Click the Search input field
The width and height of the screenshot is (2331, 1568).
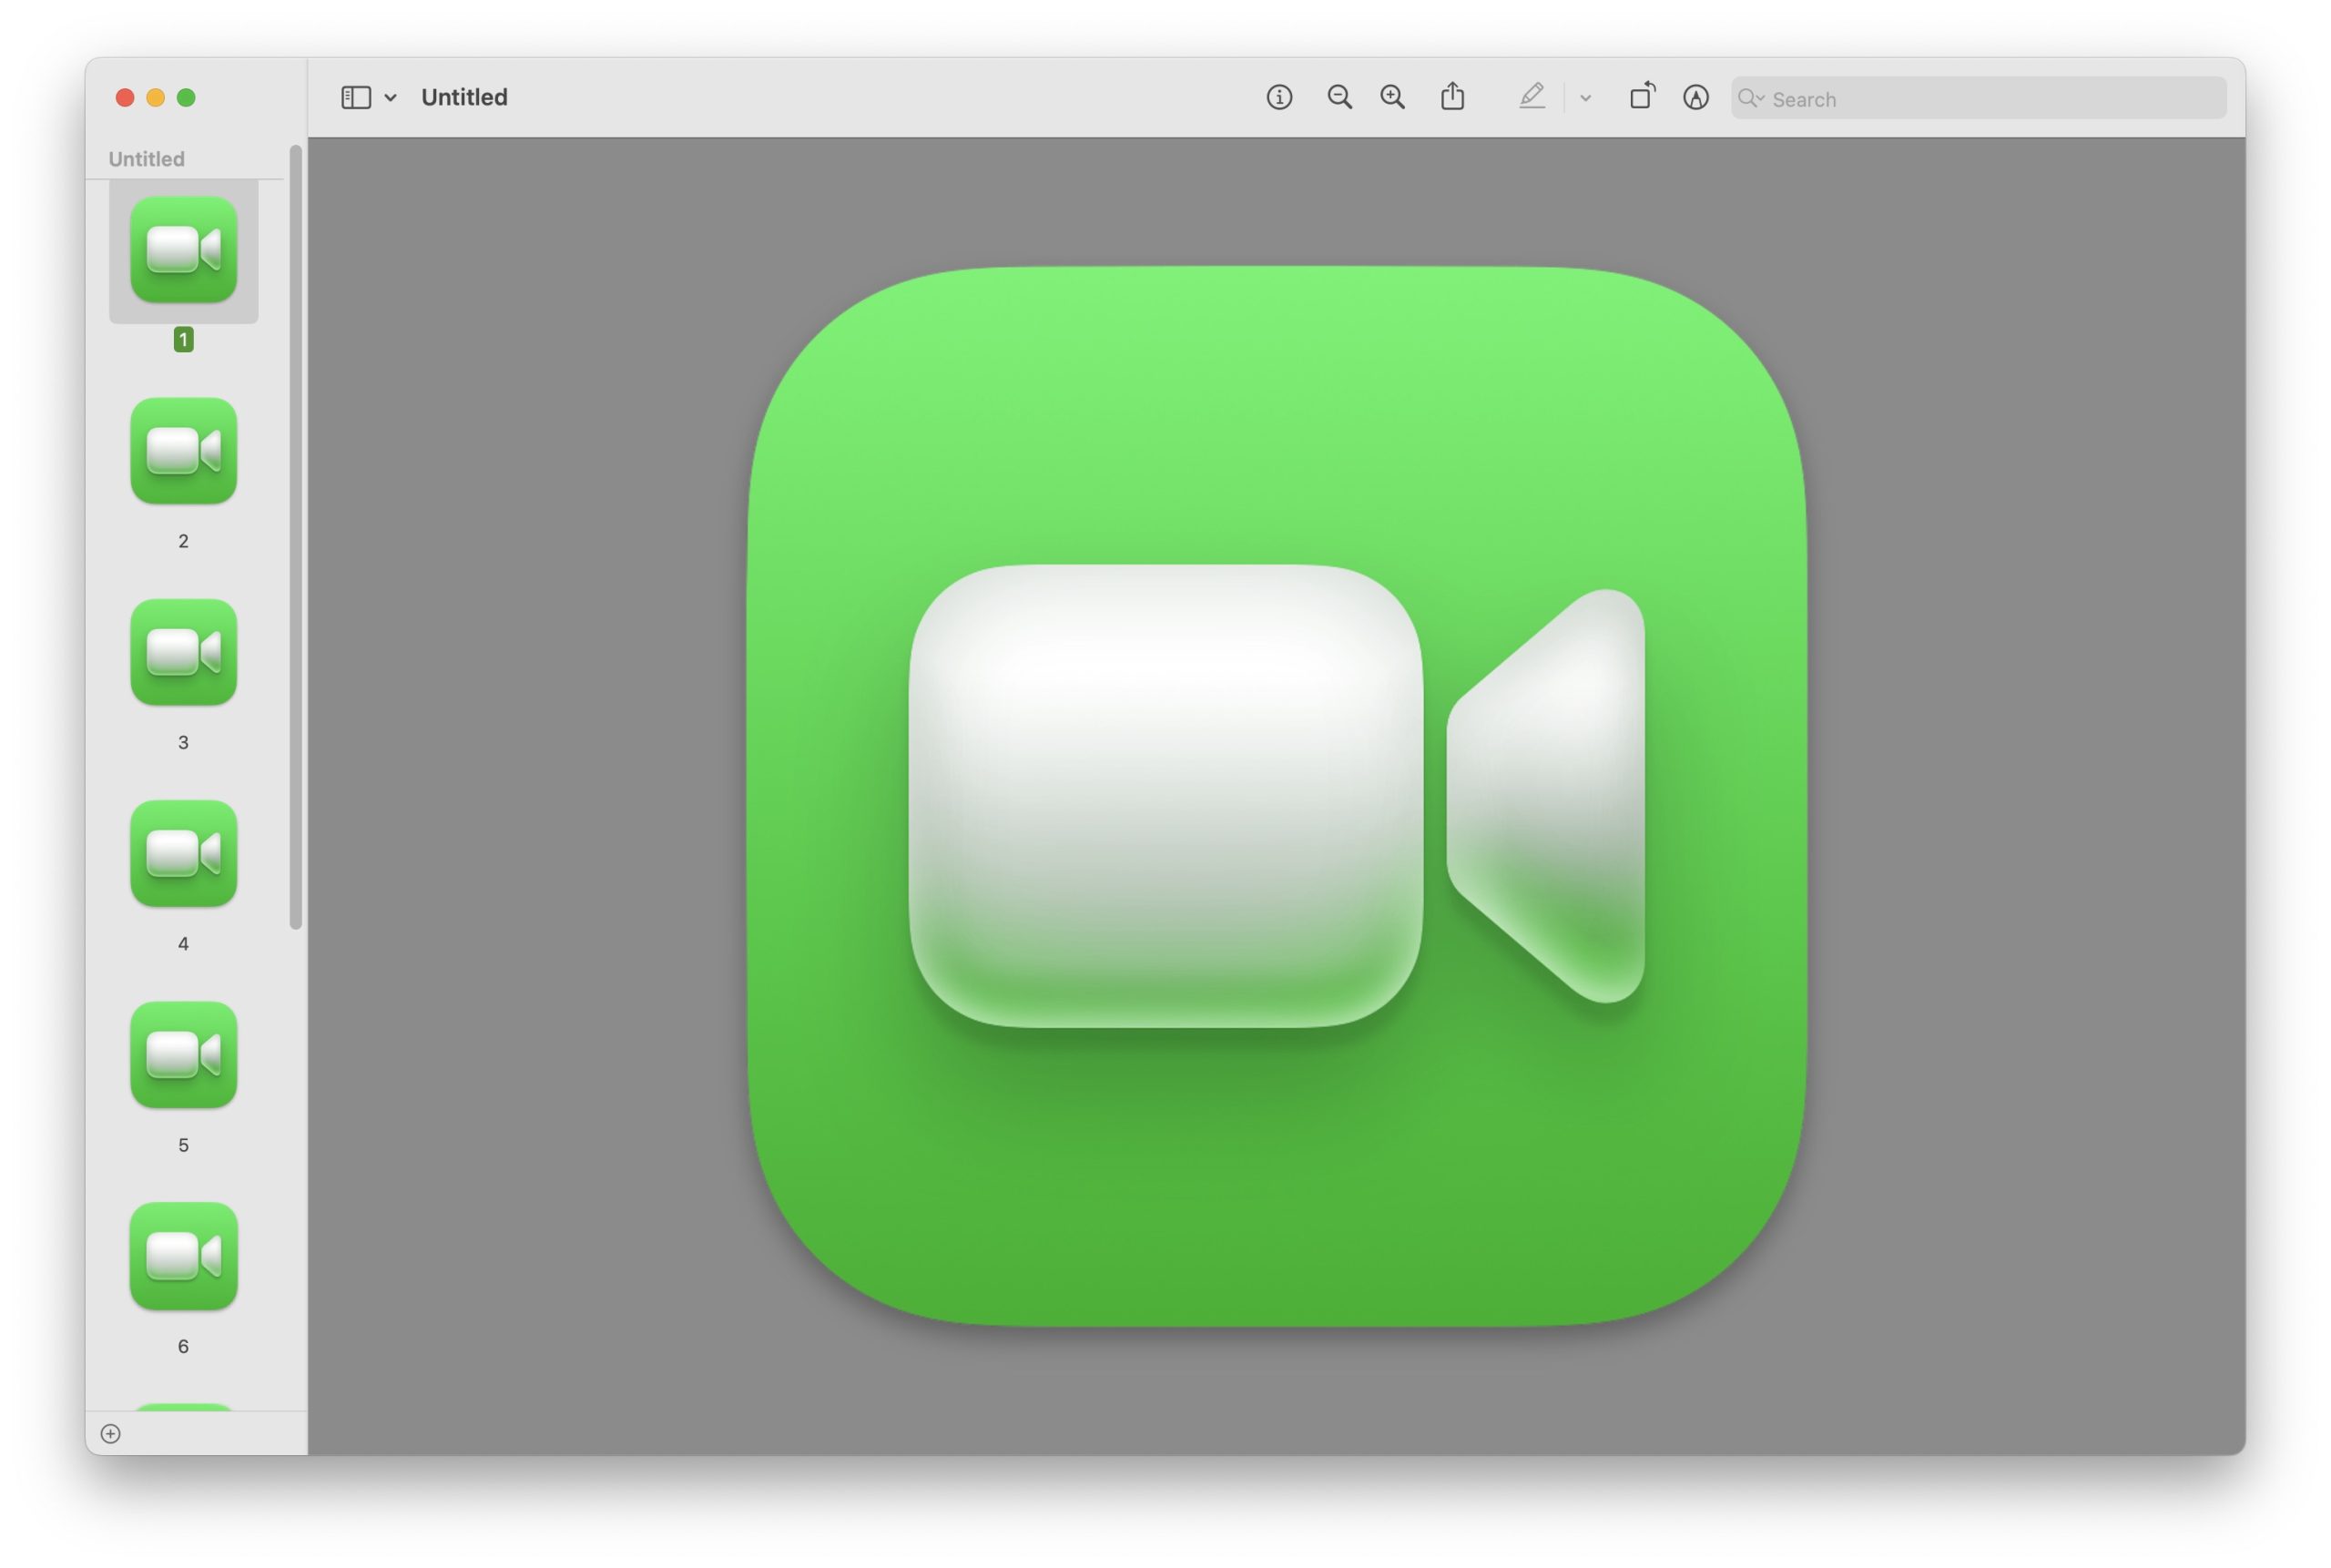pos(1990,99)
